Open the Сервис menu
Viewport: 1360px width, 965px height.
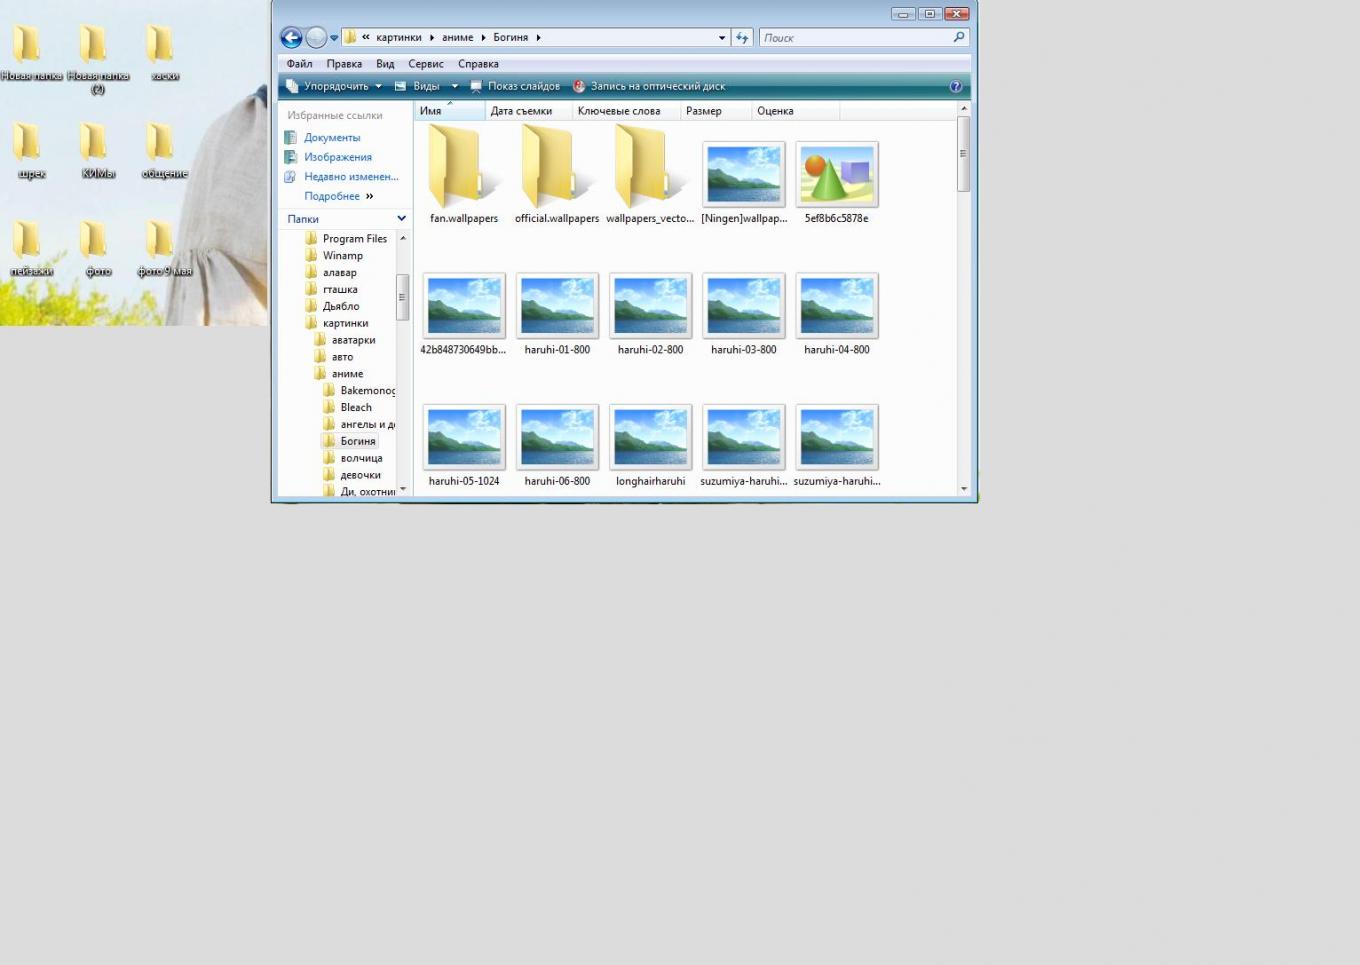coord(425,64)
